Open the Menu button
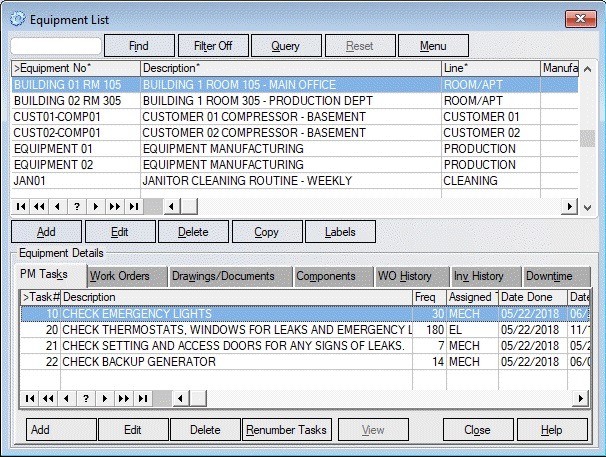Image resolution: width=606 pixels, height=457 pixels. (433, 46)
